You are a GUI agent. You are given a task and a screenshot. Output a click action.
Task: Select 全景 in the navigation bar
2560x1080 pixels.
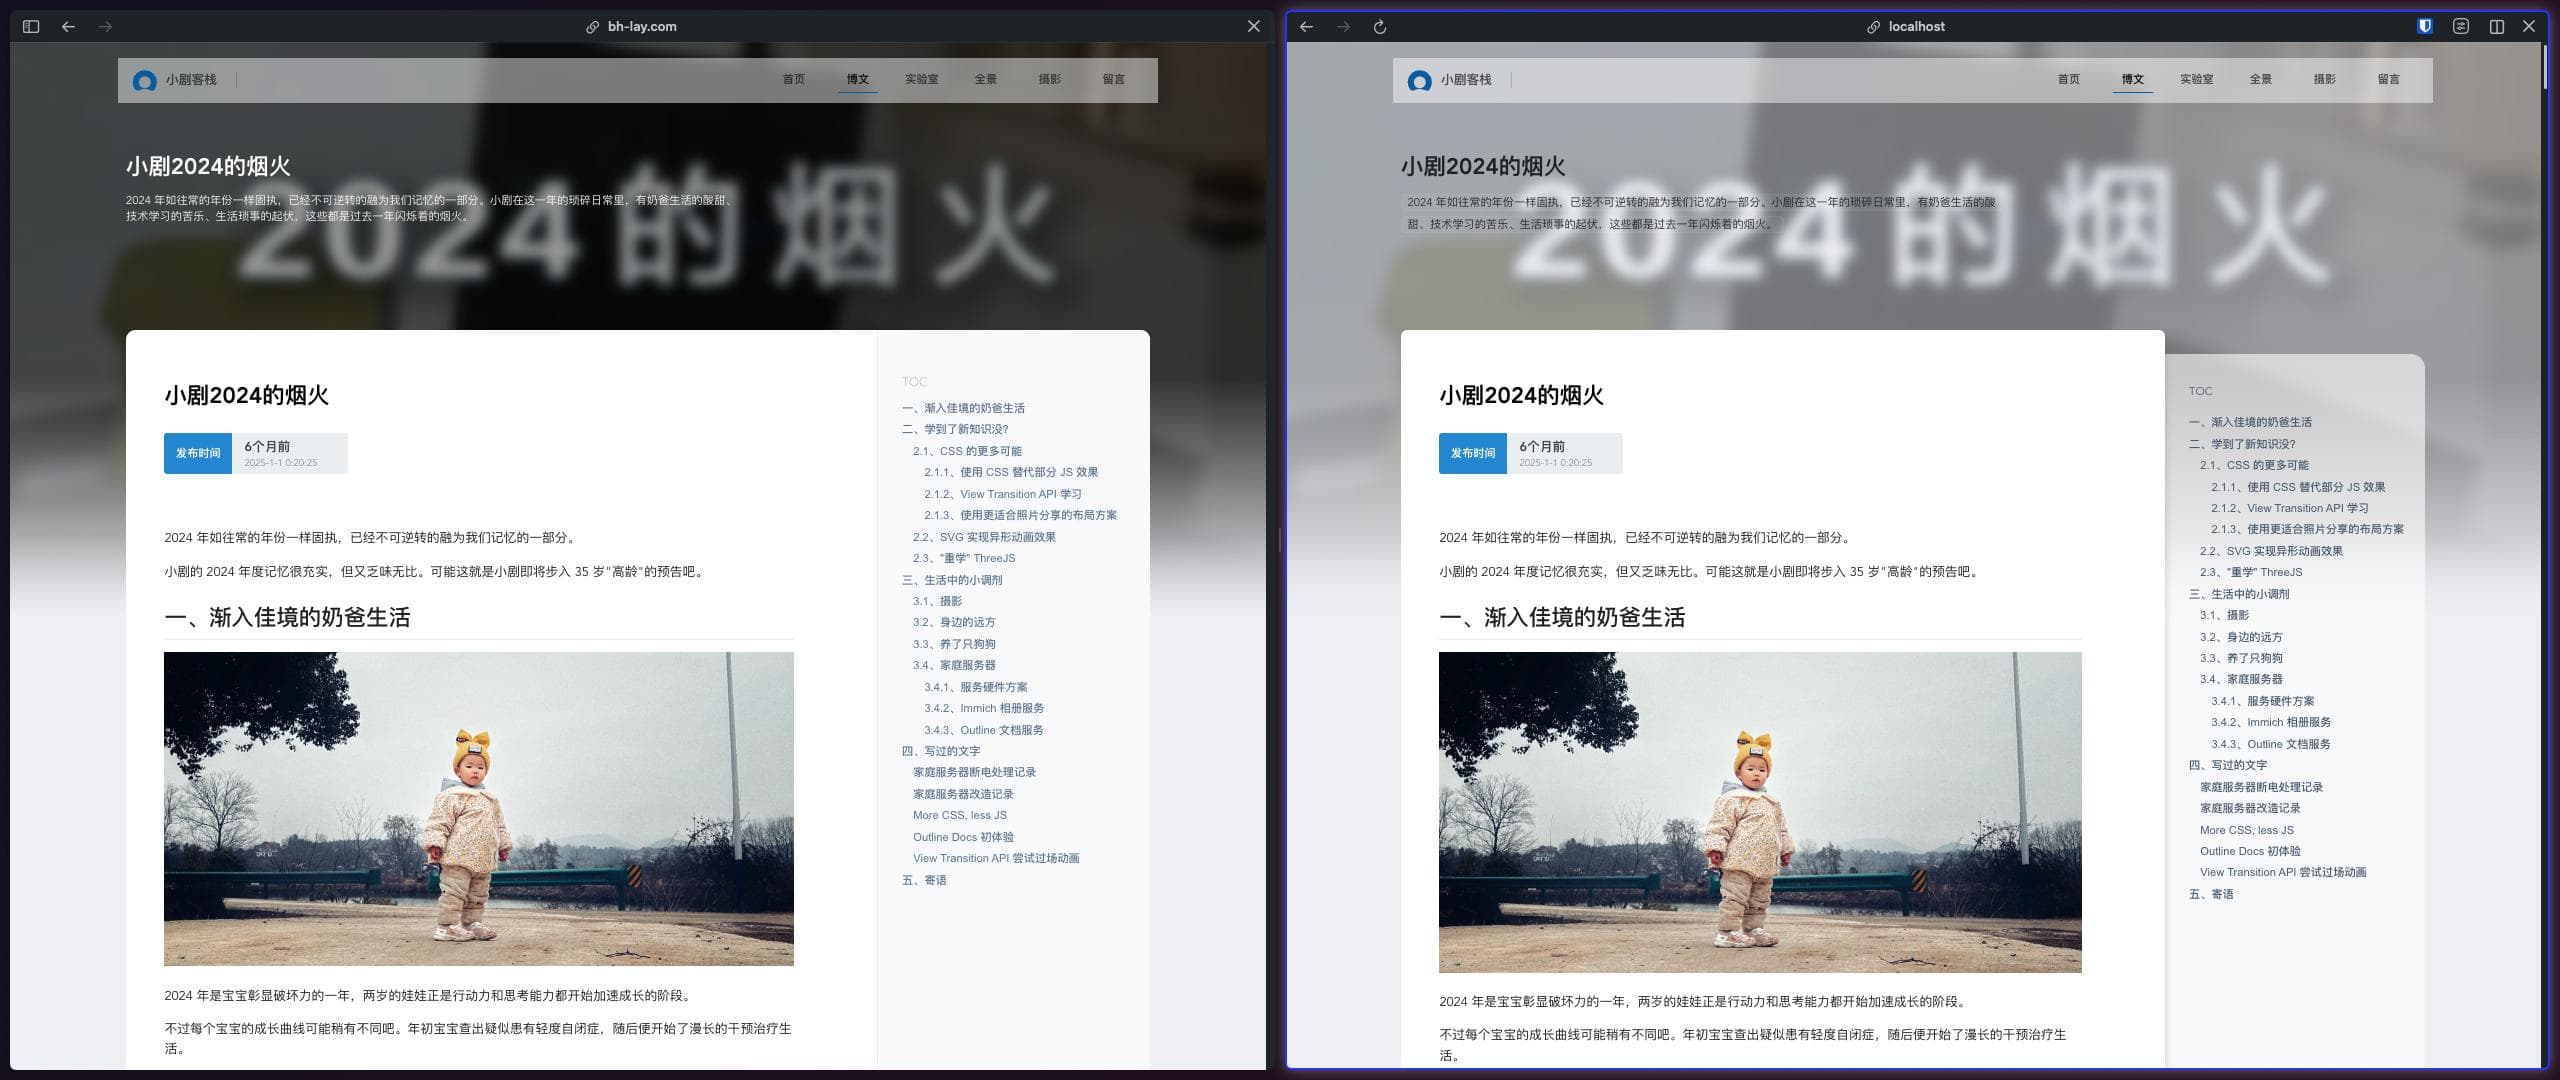[x=985, y=79]
